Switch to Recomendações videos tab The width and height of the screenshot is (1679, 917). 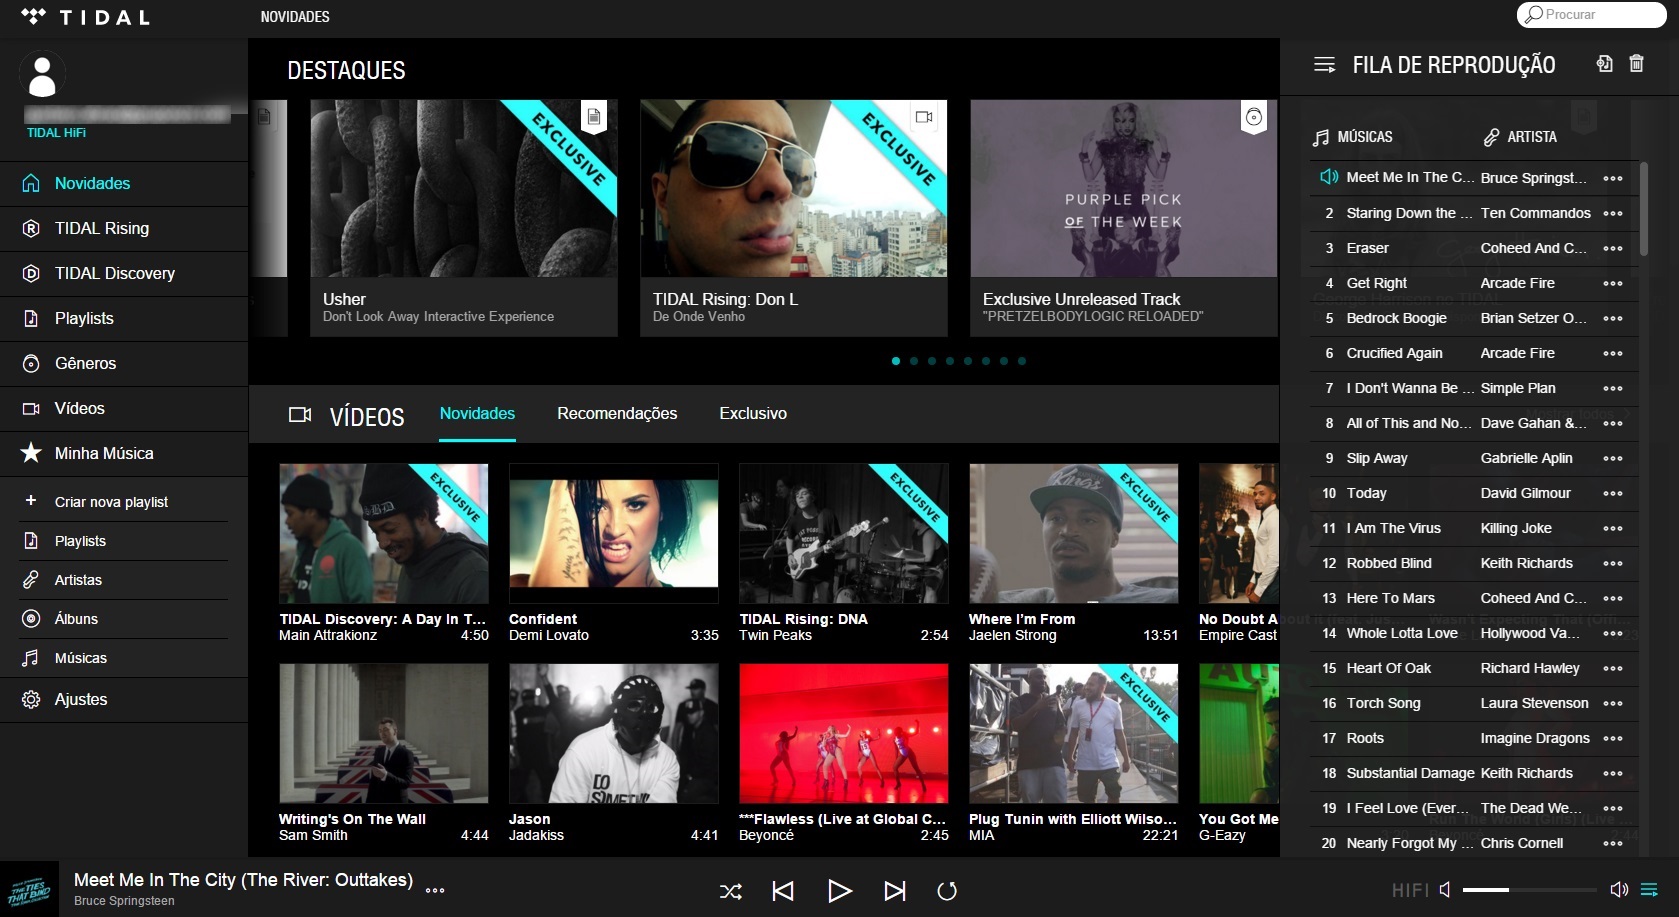pos(617,414)
